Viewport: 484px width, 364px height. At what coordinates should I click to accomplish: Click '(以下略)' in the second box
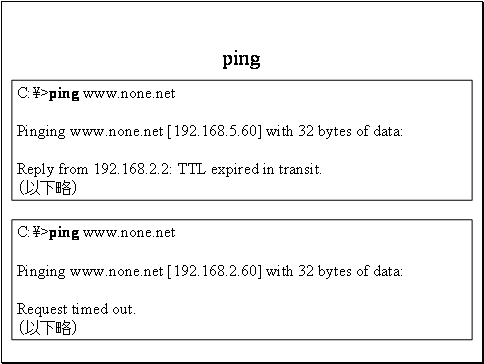coord(47,328)
